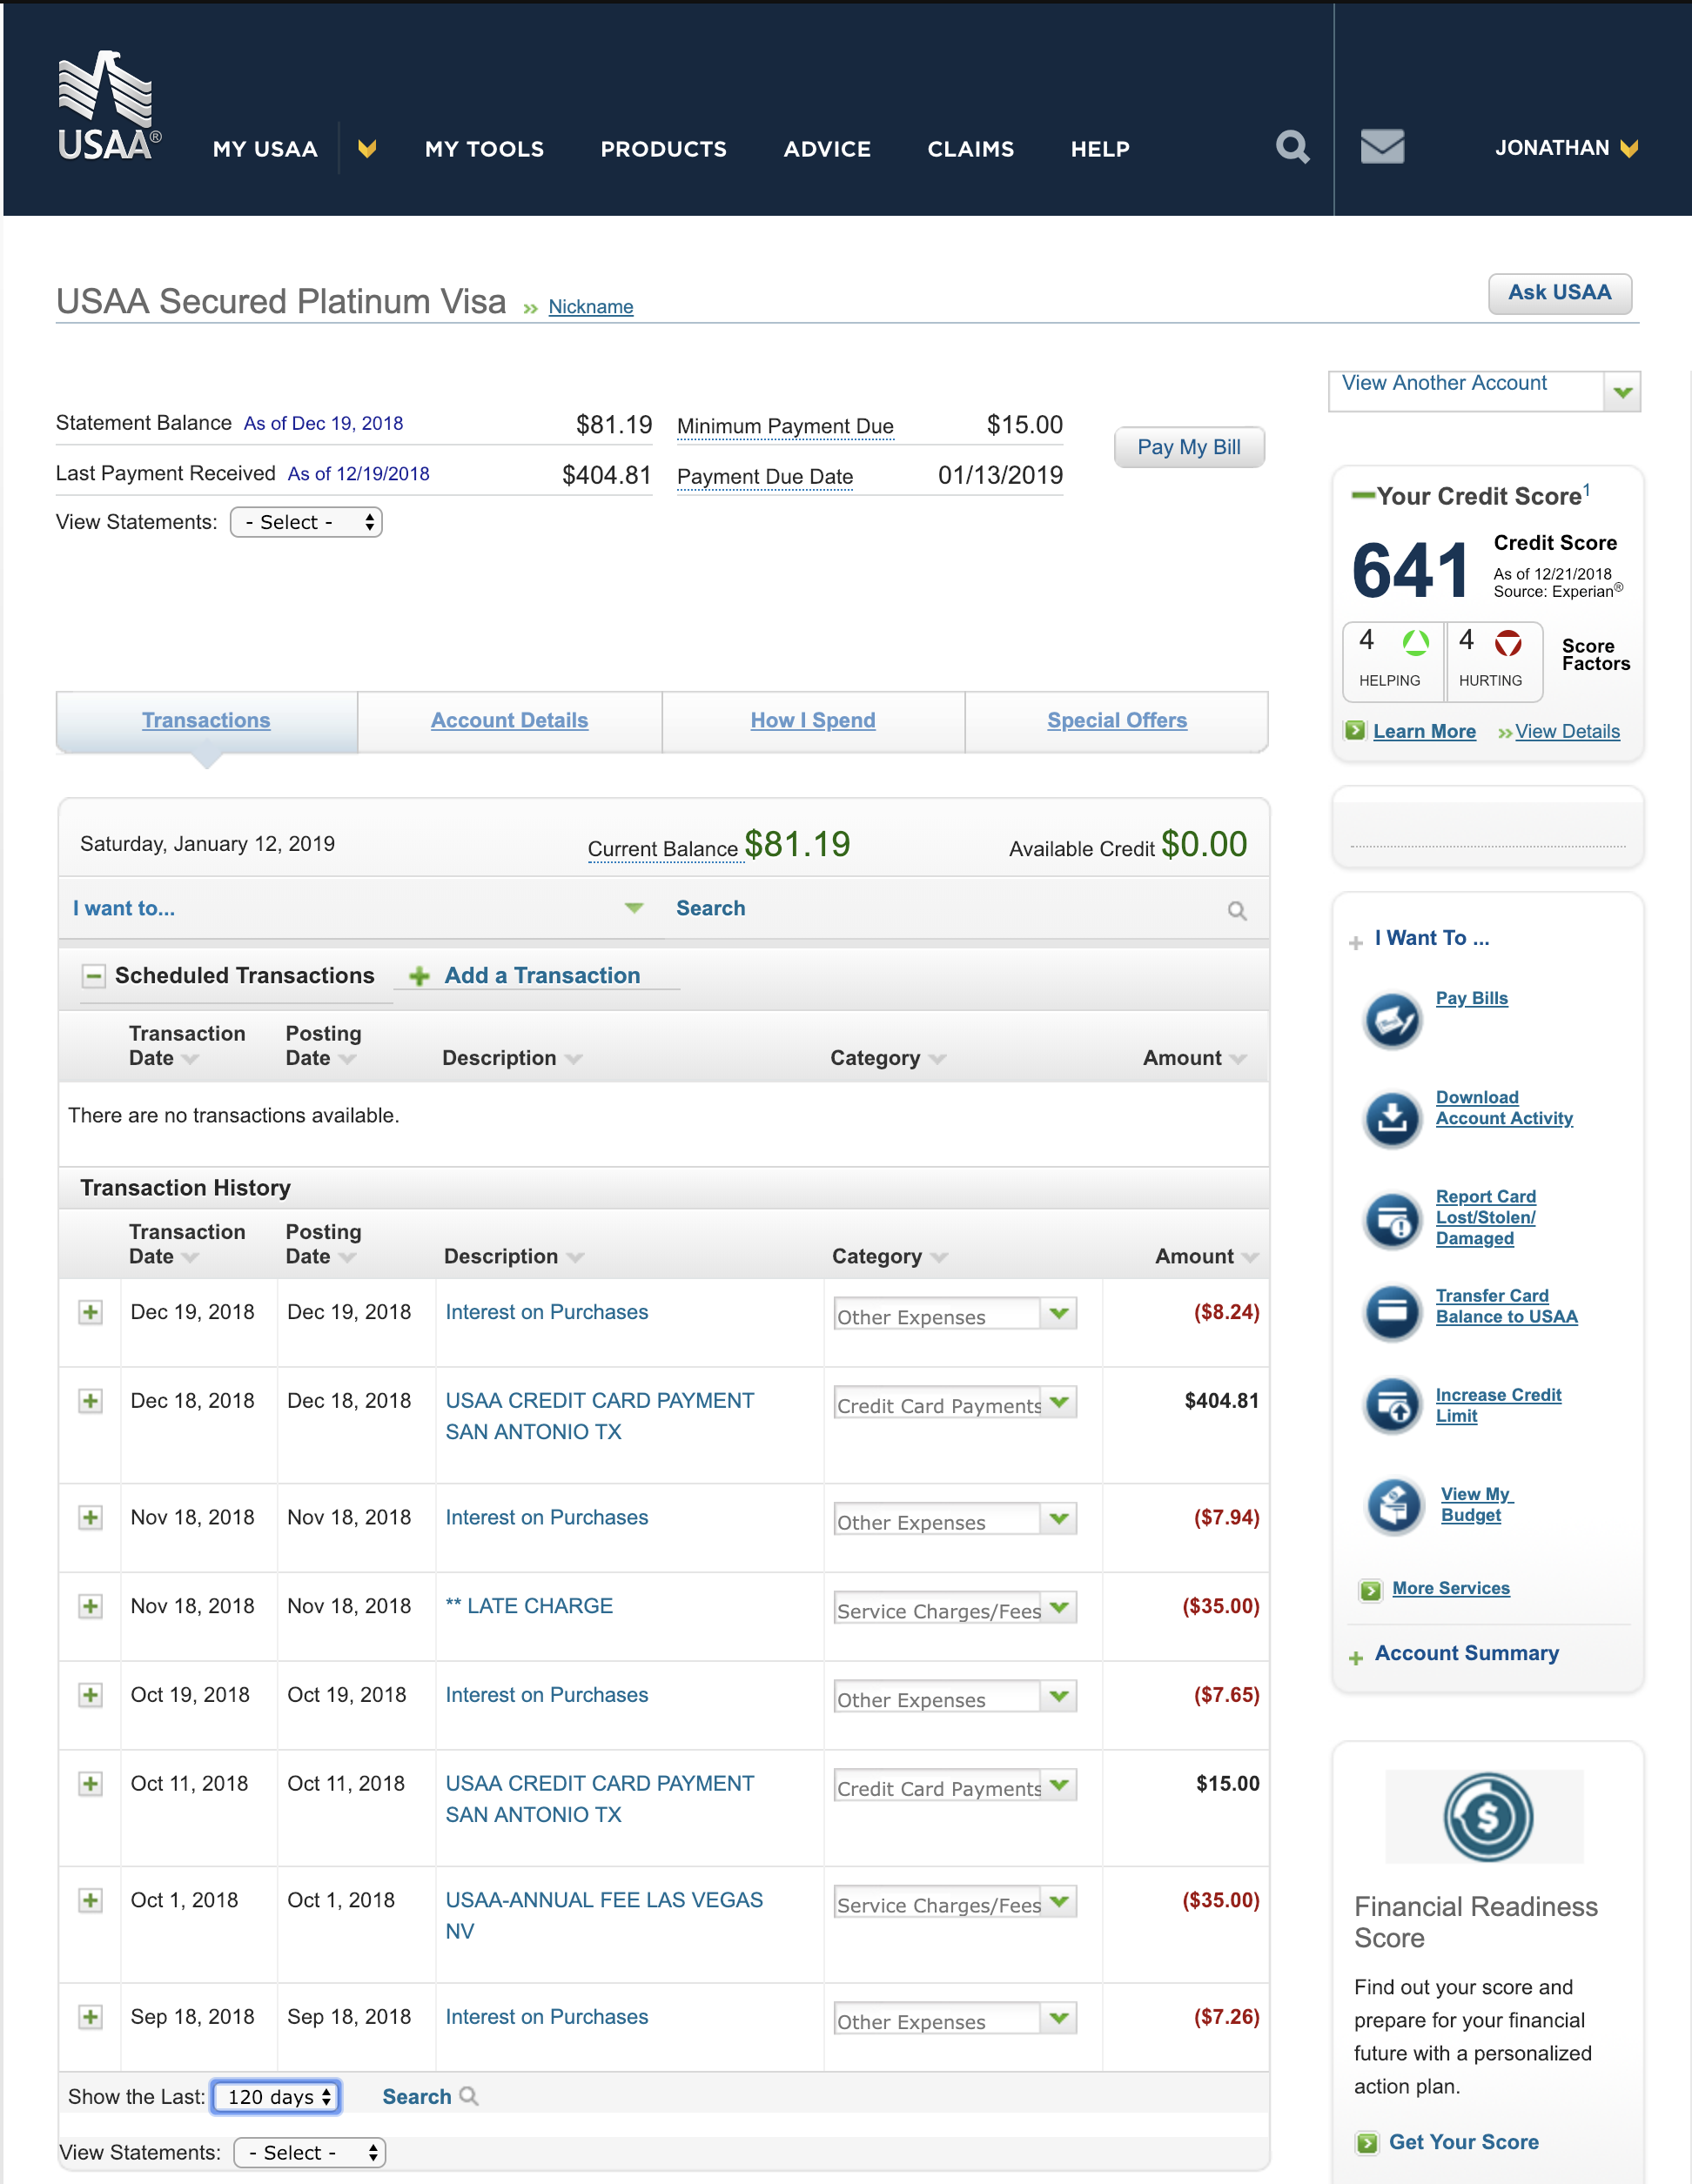This screenshot has height=2184, width=1692.
Task: Click the Add a Transaction link
Action: pyautogui.click(x=542, y=976)
